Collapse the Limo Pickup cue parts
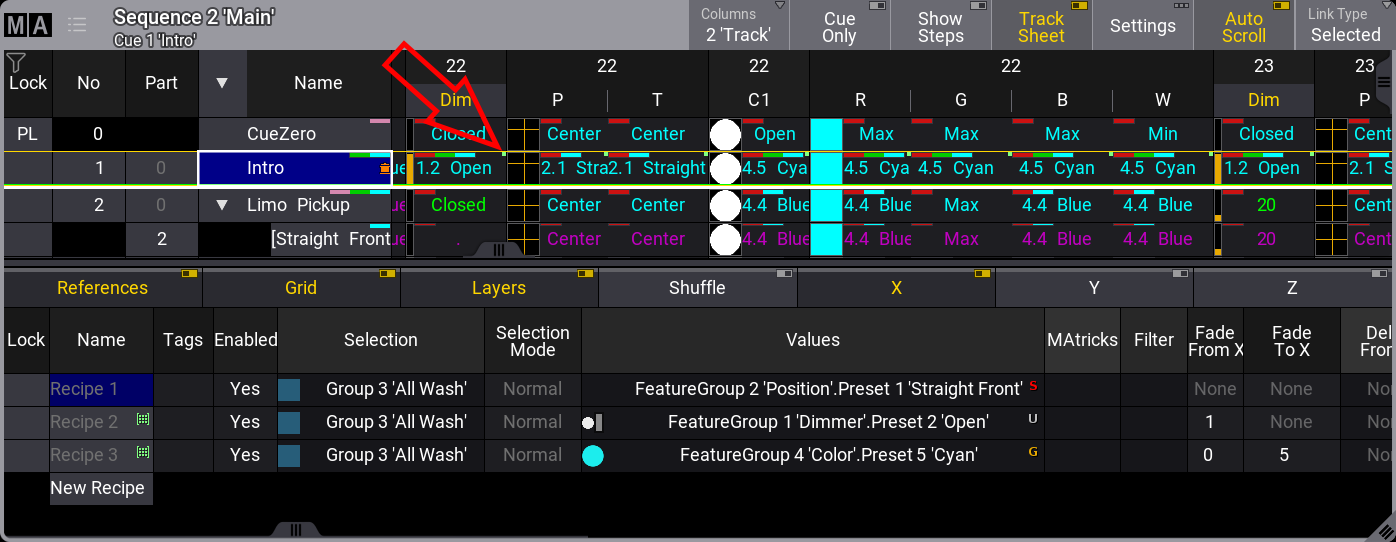This screenshot has width=1396, height=542. [x=221, y=205]
